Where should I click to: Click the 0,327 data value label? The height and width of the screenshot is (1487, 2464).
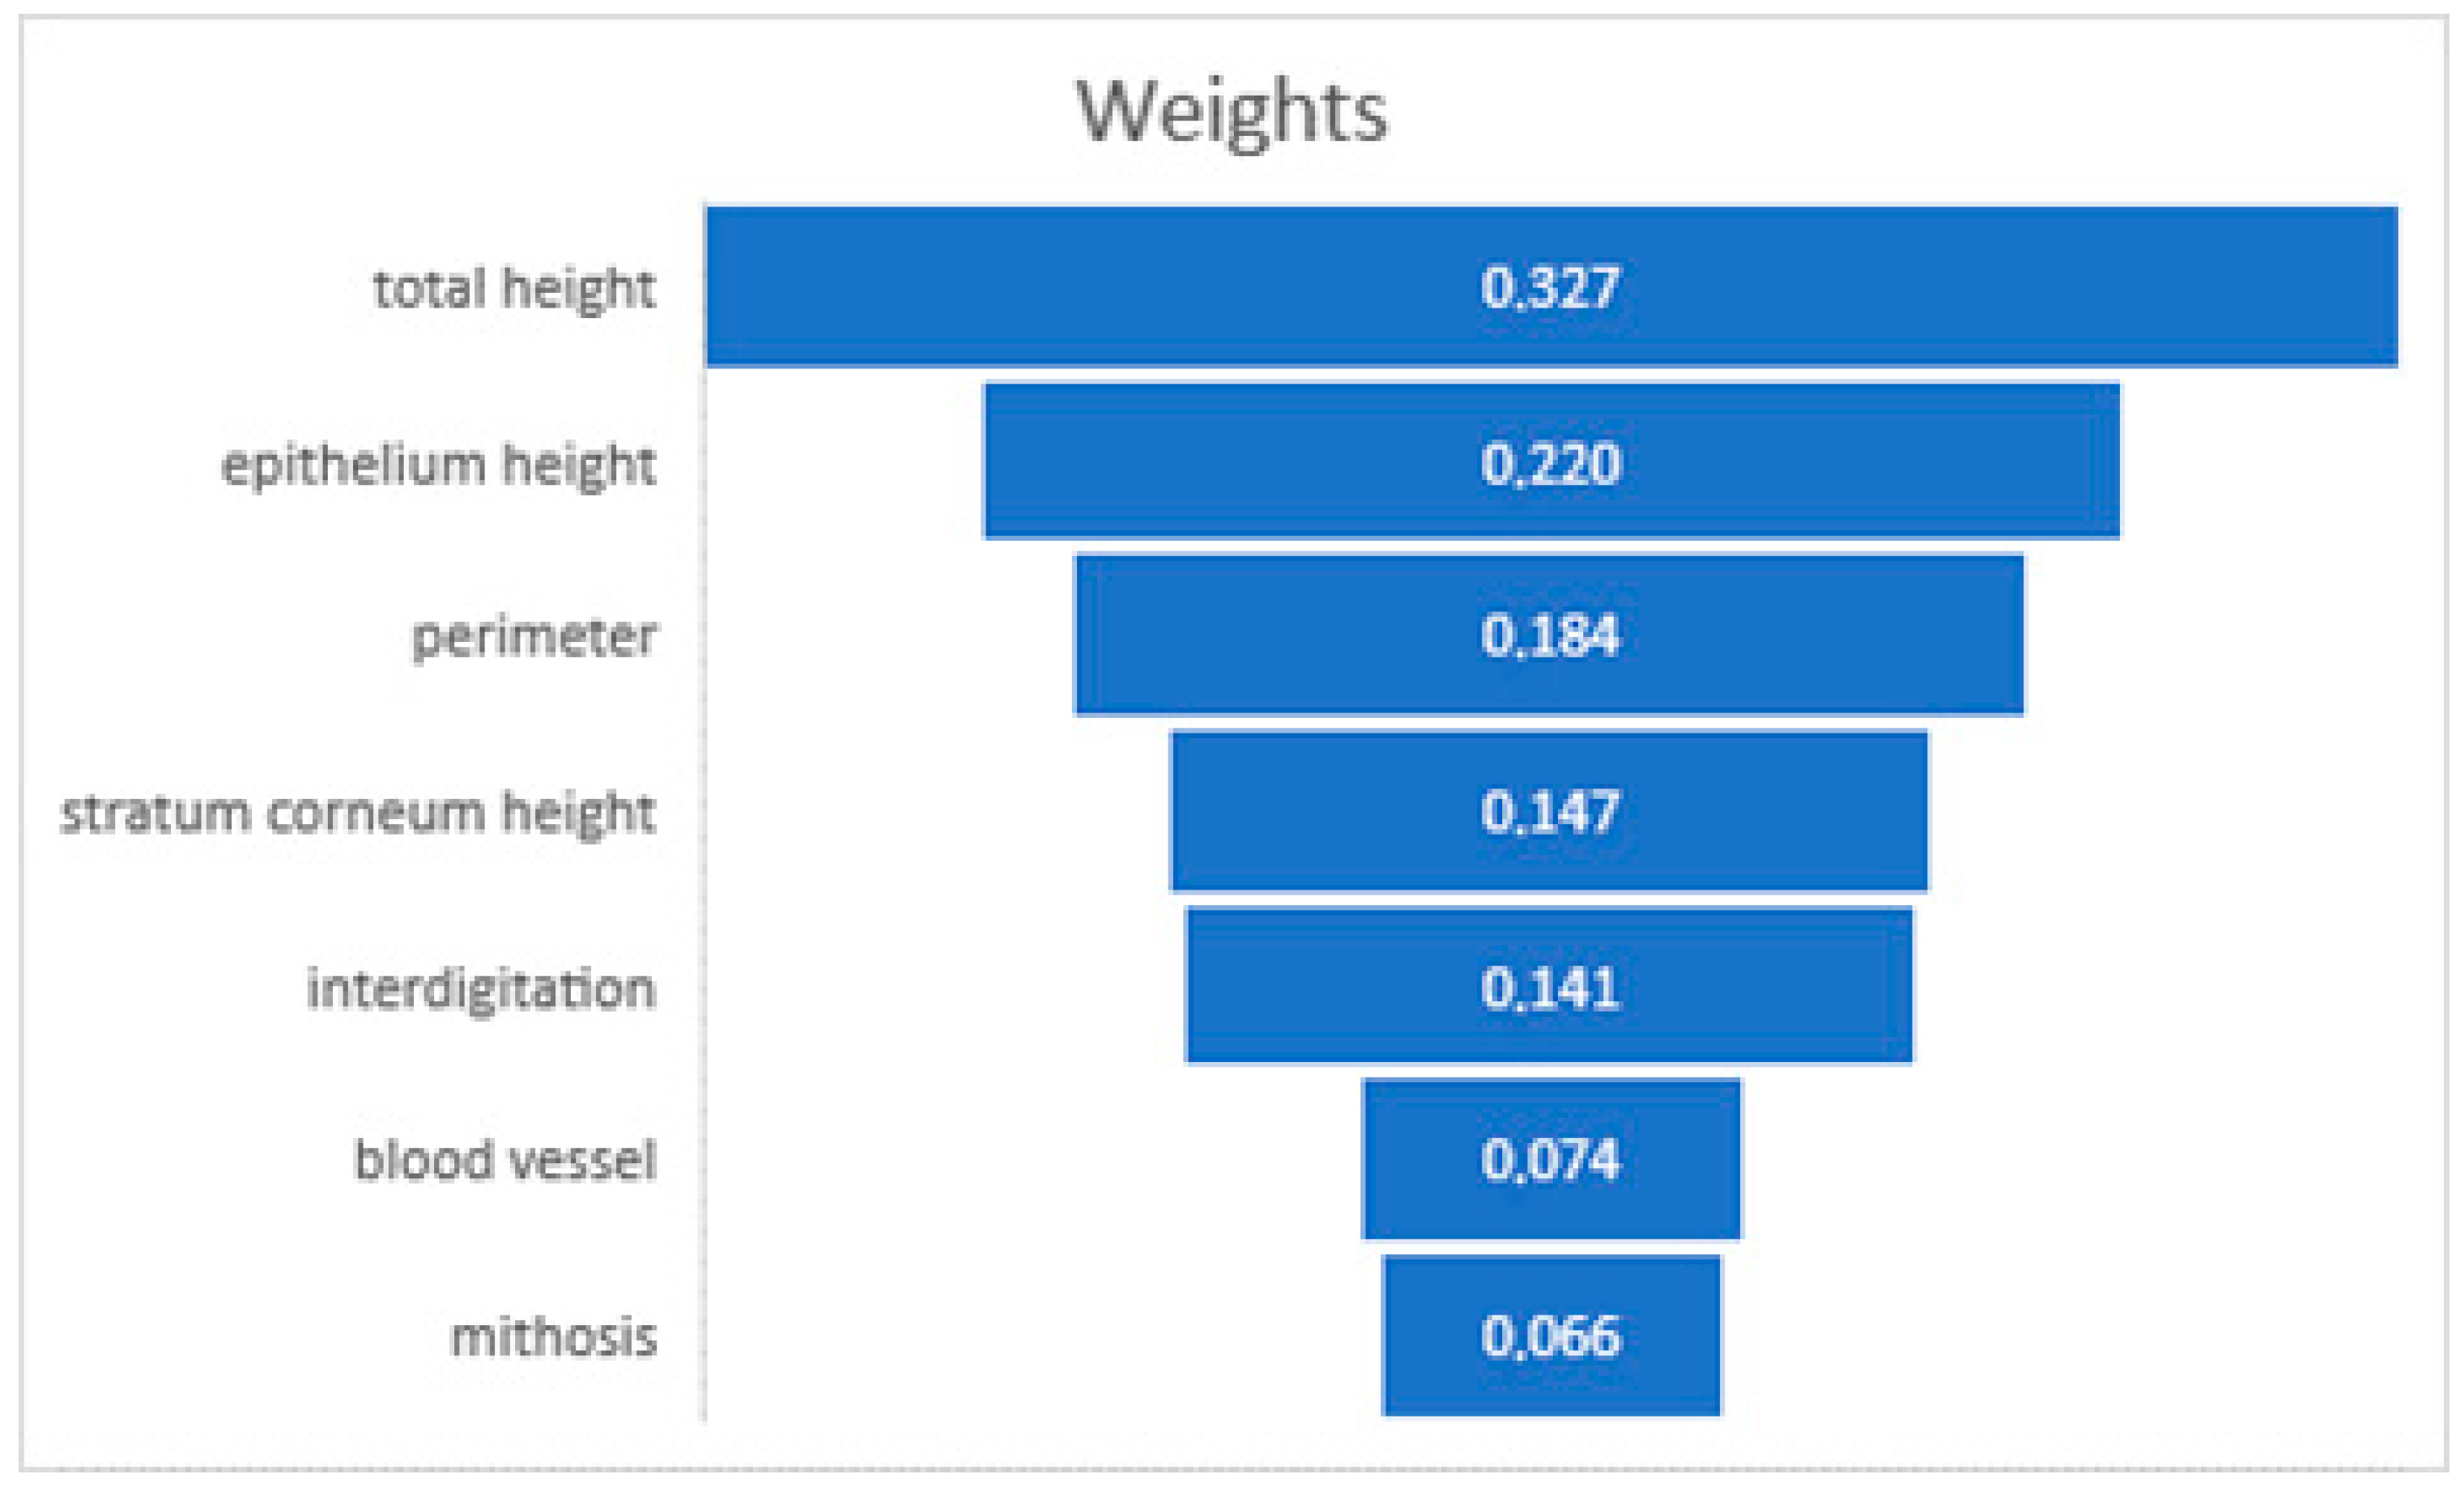click(x=1549, y=288)
